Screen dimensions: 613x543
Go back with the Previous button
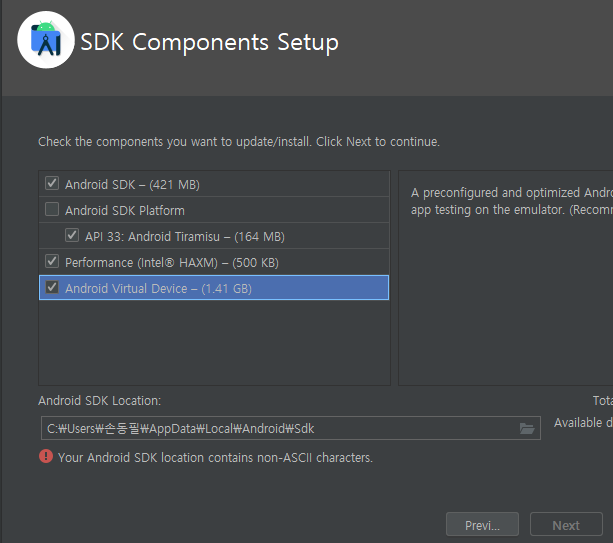[482, 525]
